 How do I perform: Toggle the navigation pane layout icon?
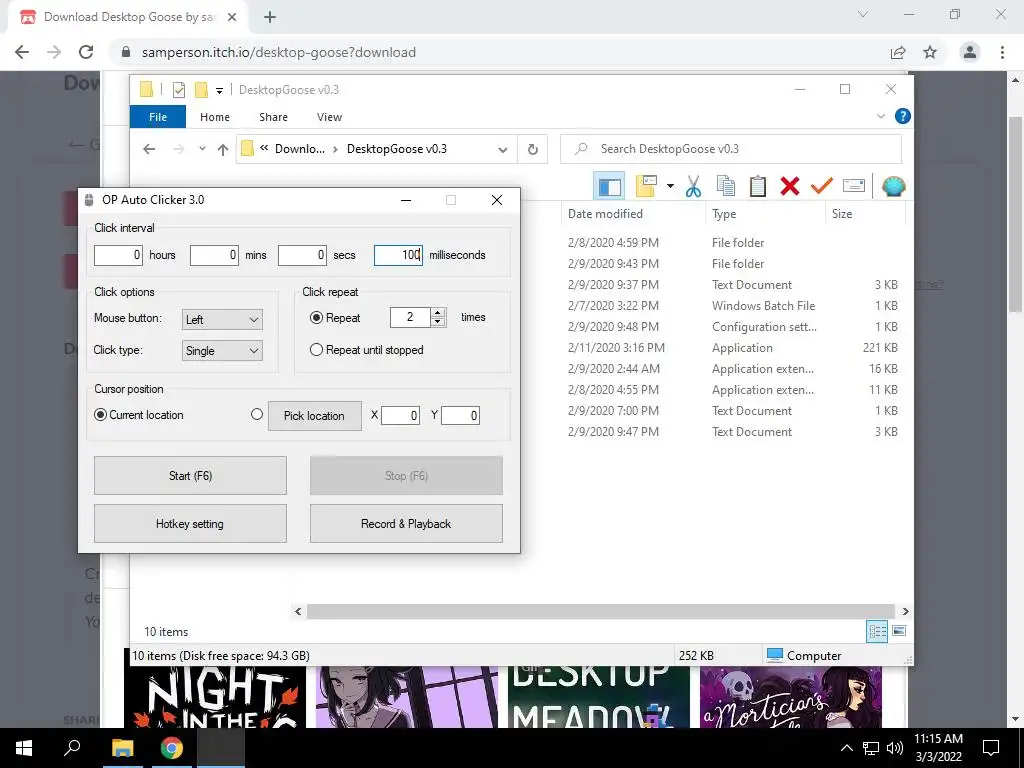click(x=609, y=186)
